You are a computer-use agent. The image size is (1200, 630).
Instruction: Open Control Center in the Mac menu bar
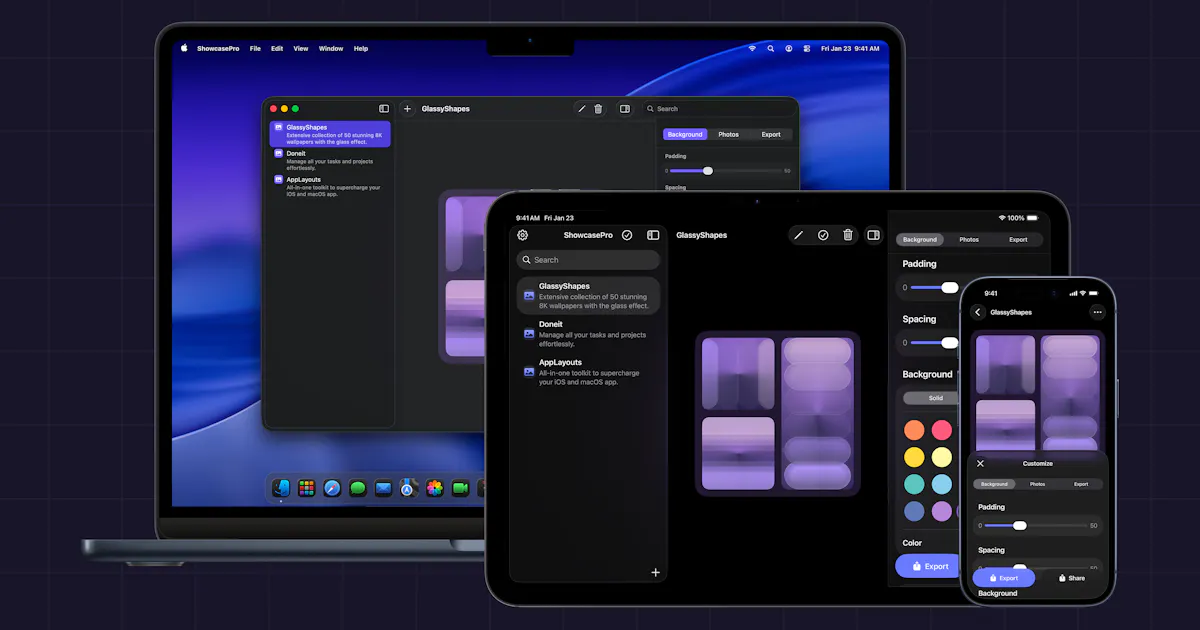click(x=805, y=48)
